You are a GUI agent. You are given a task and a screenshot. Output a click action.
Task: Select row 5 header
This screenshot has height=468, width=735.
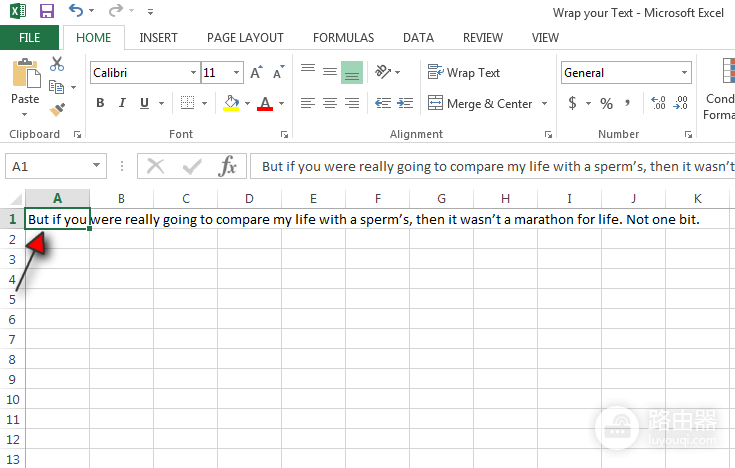12,299
